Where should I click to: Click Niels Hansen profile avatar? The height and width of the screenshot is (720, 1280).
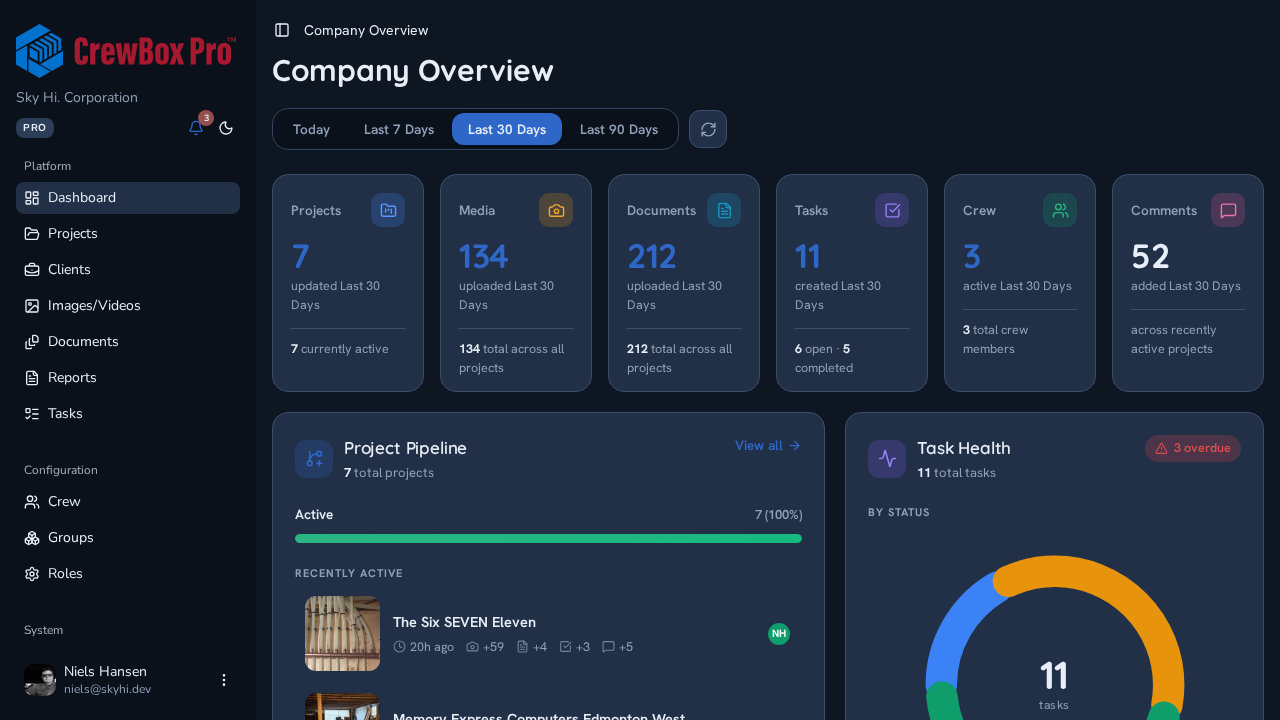[x=40, y=680]
